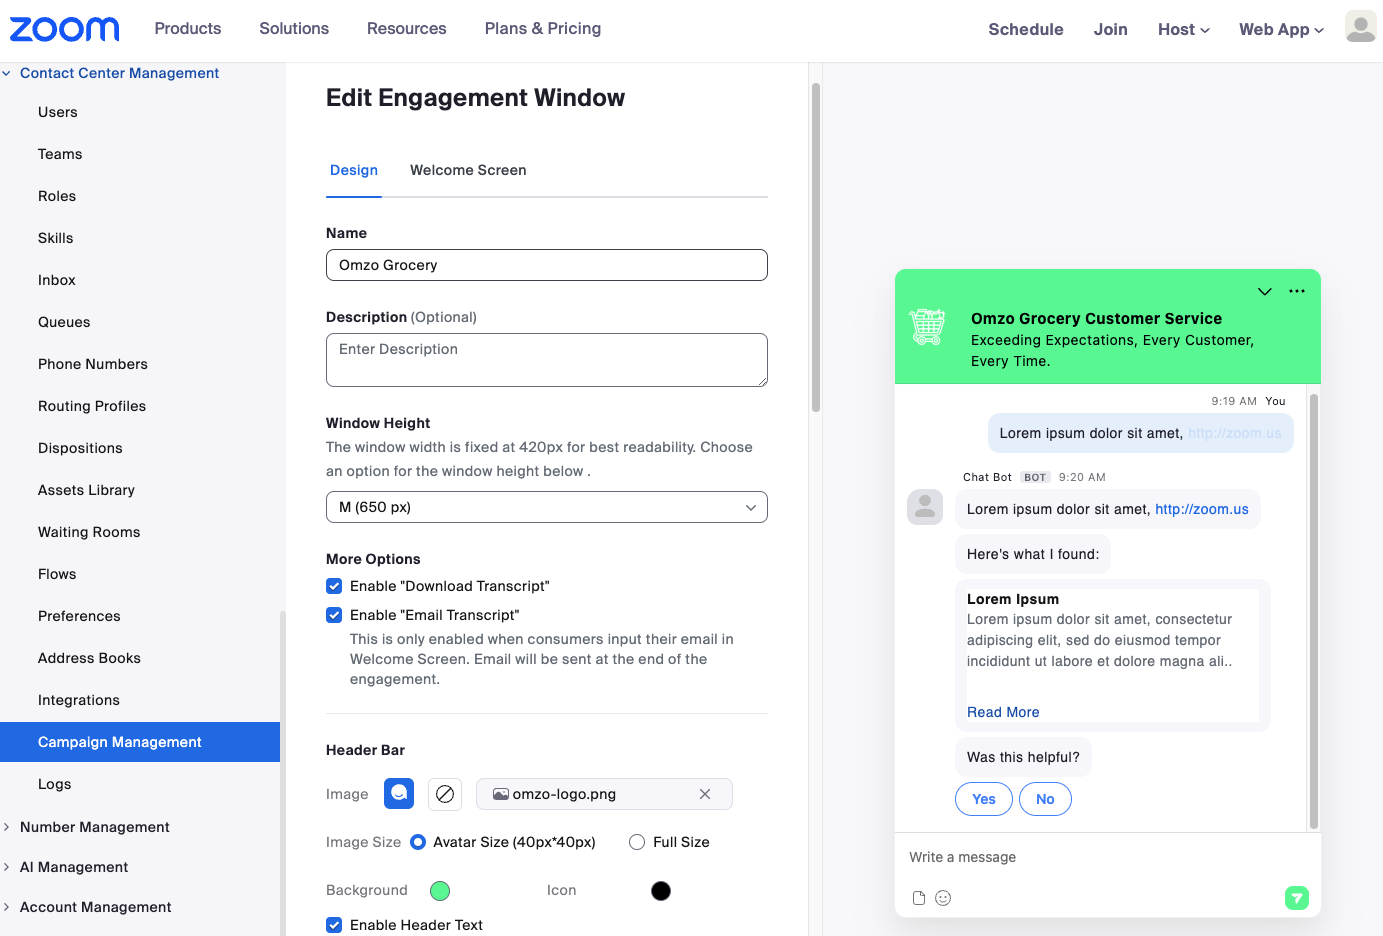The image size is (1383, 936).
Task: Click inside the Enter Description field
Action: 546,360
